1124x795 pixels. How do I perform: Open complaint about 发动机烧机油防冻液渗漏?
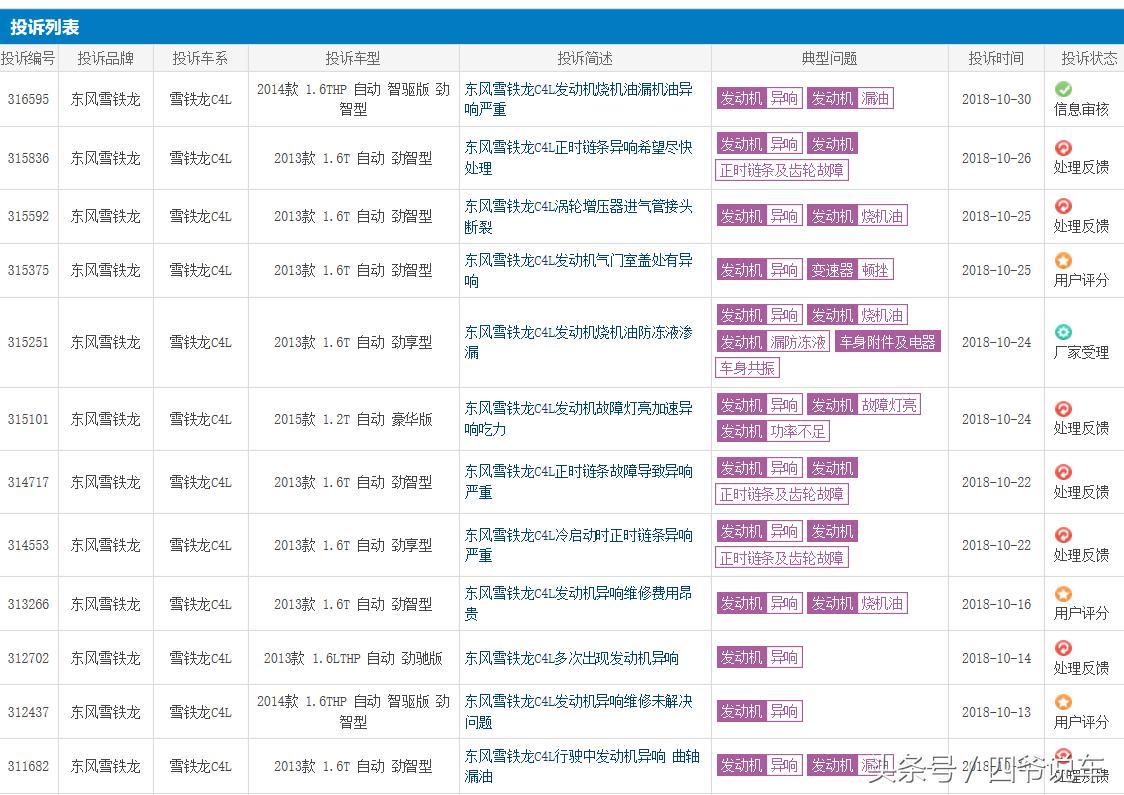click(x=578, y=342)
